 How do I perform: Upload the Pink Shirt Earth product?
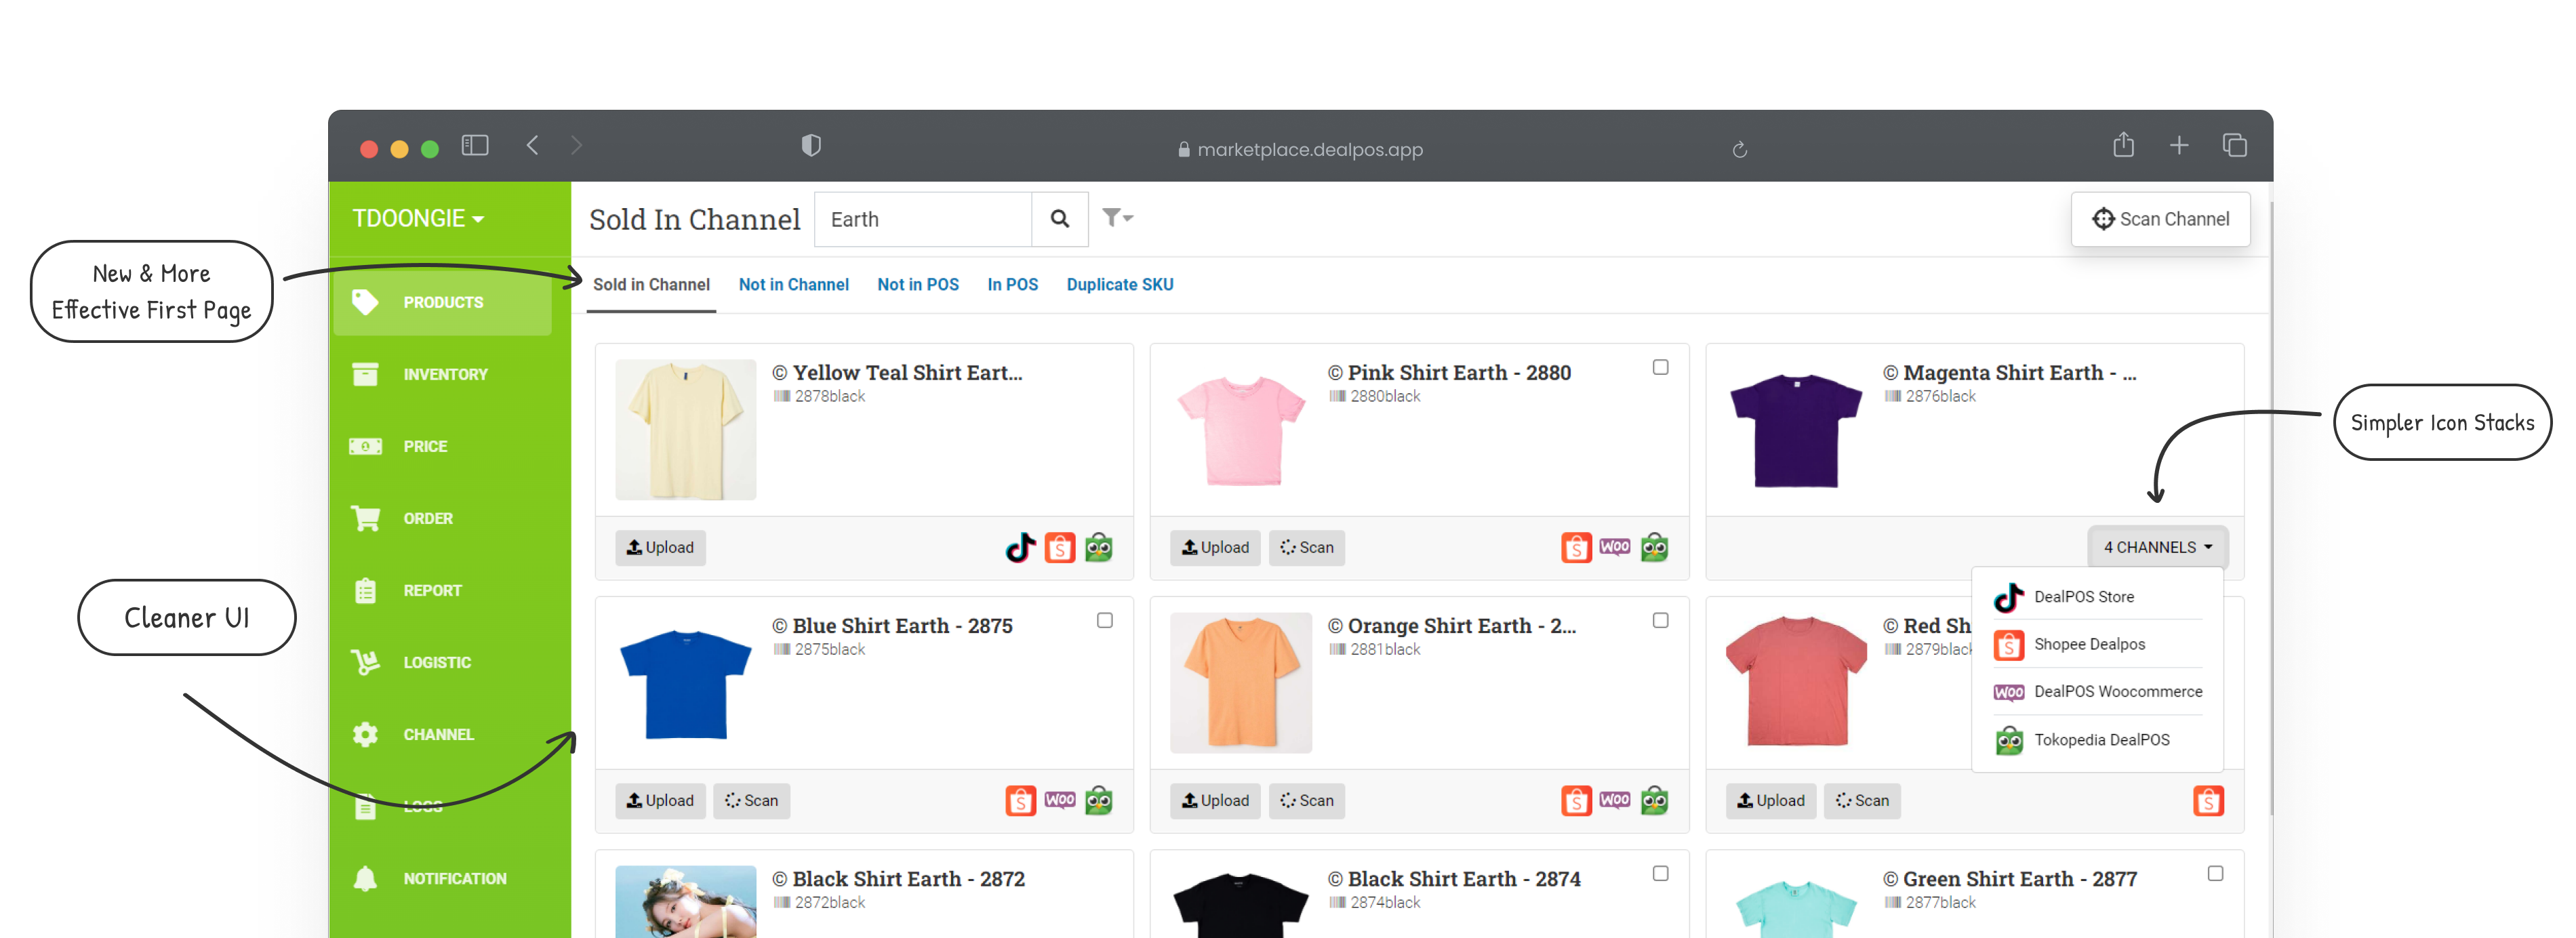[x=1215, y=547]
